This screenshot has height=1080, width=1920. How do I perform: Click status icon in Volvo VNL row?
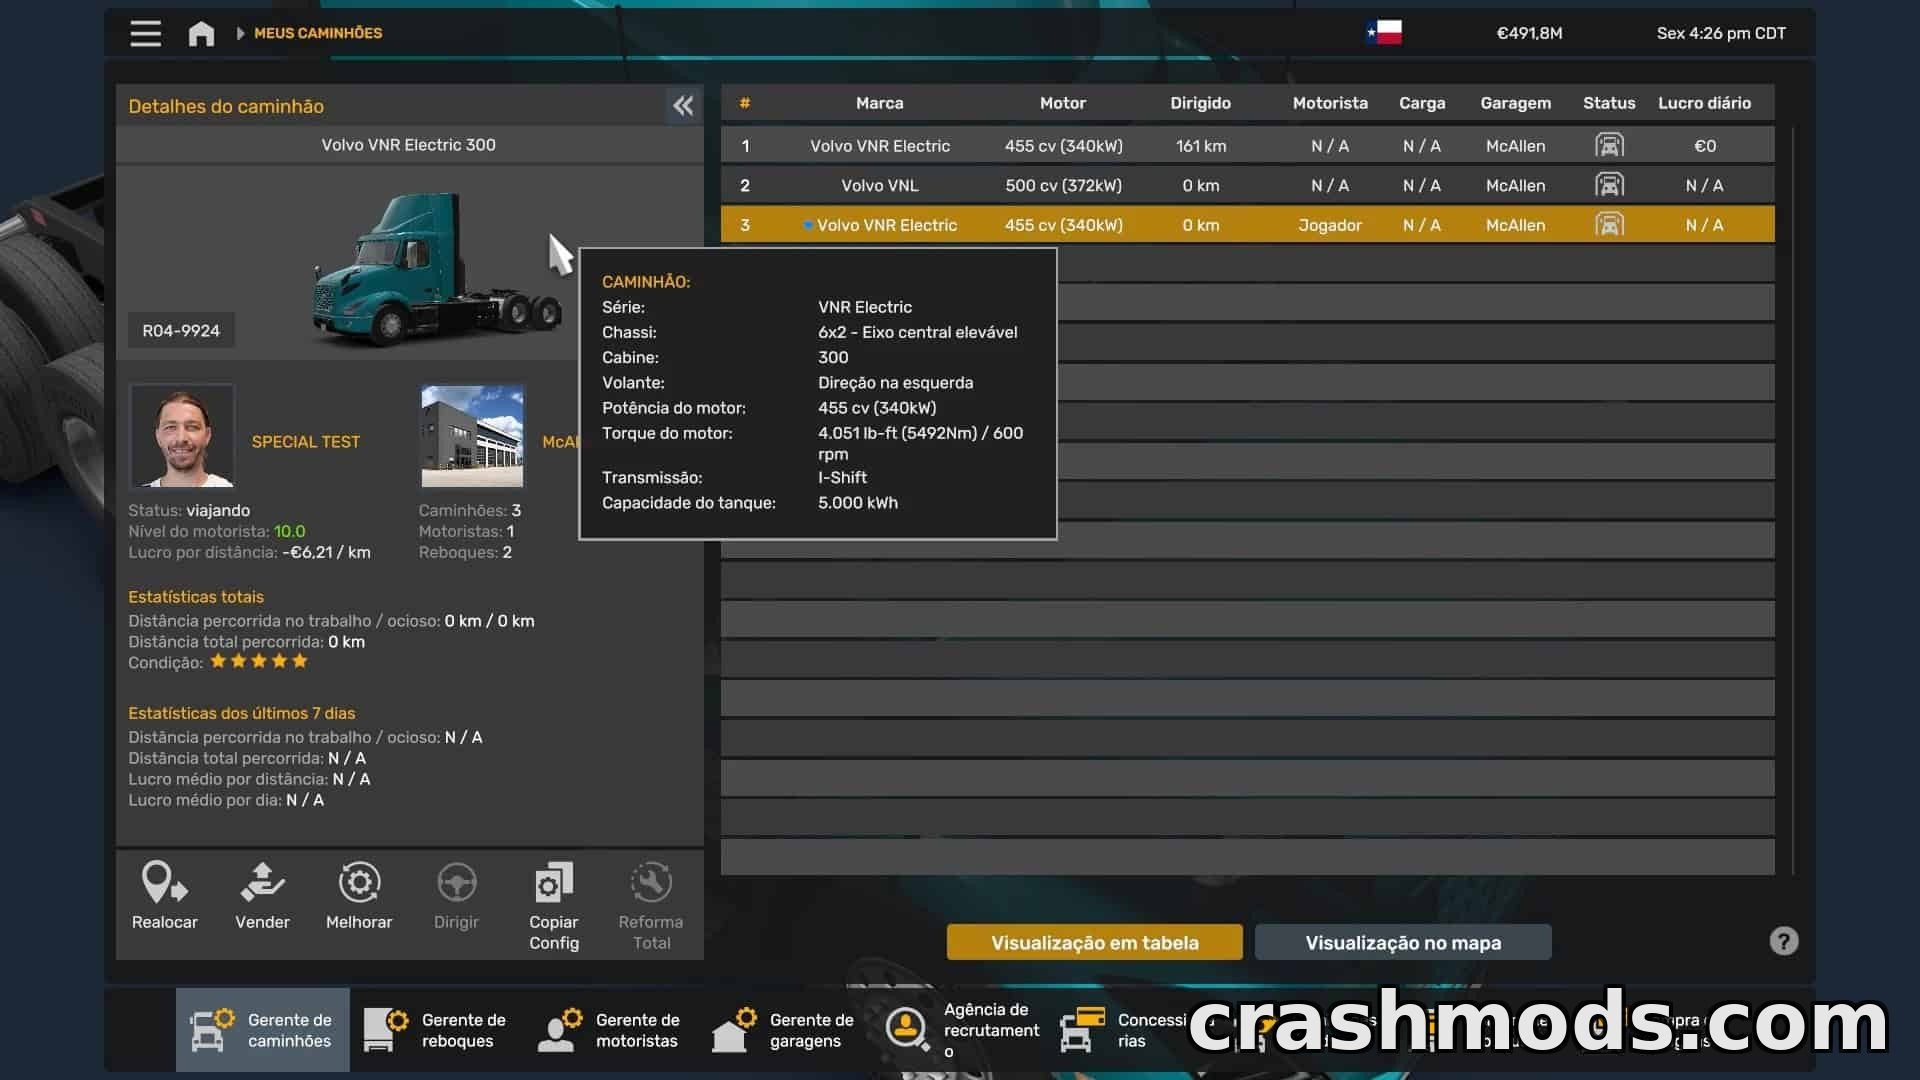(x=1609, y=185)
